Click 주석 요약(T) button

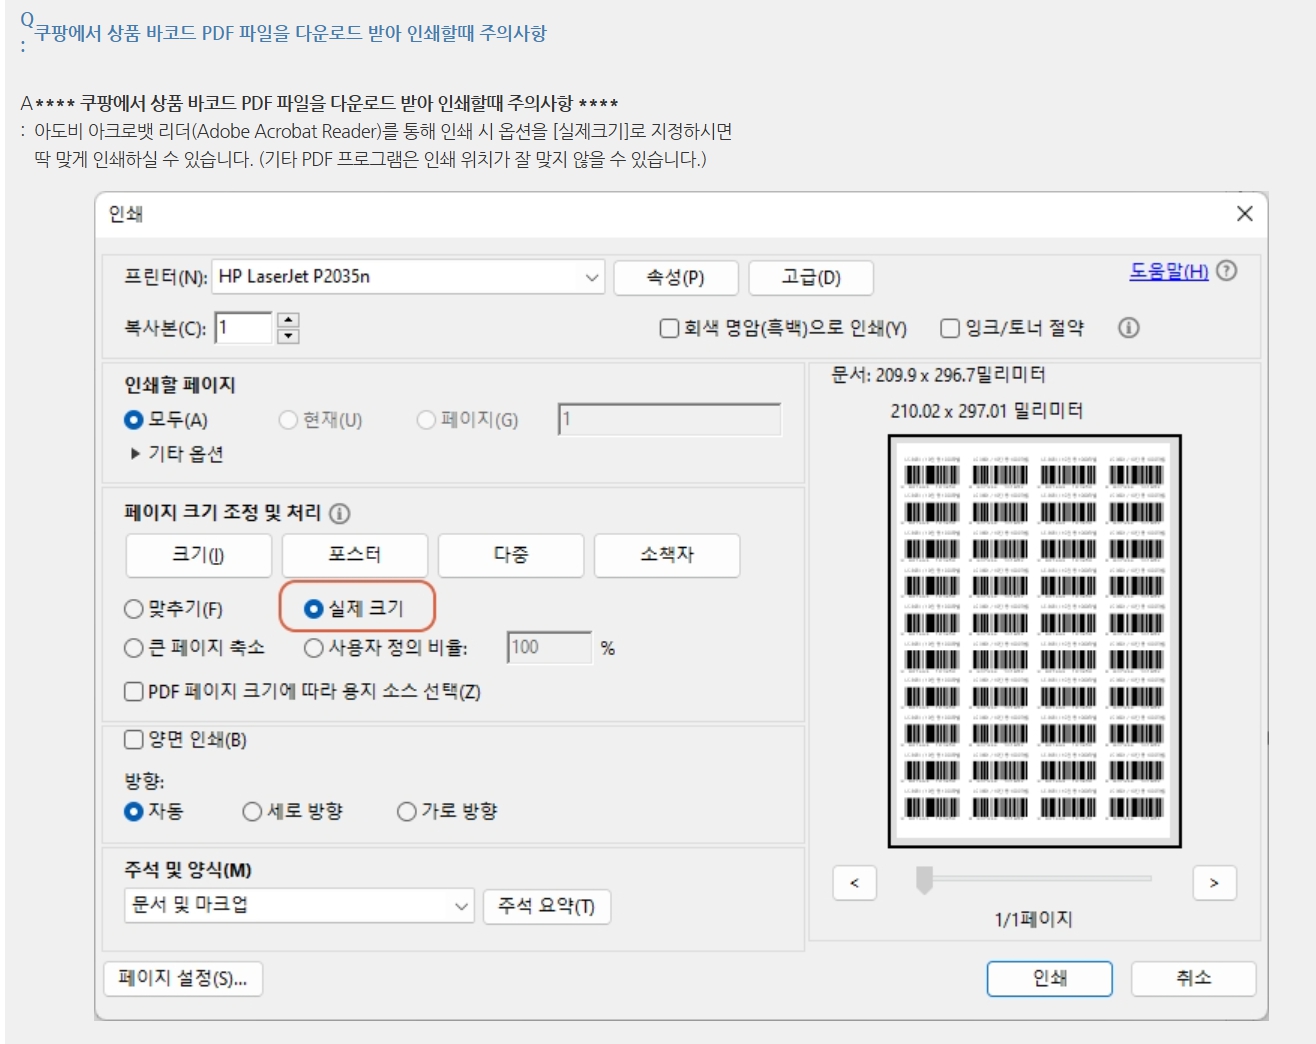pyautogui.click(x=547, y=906)
